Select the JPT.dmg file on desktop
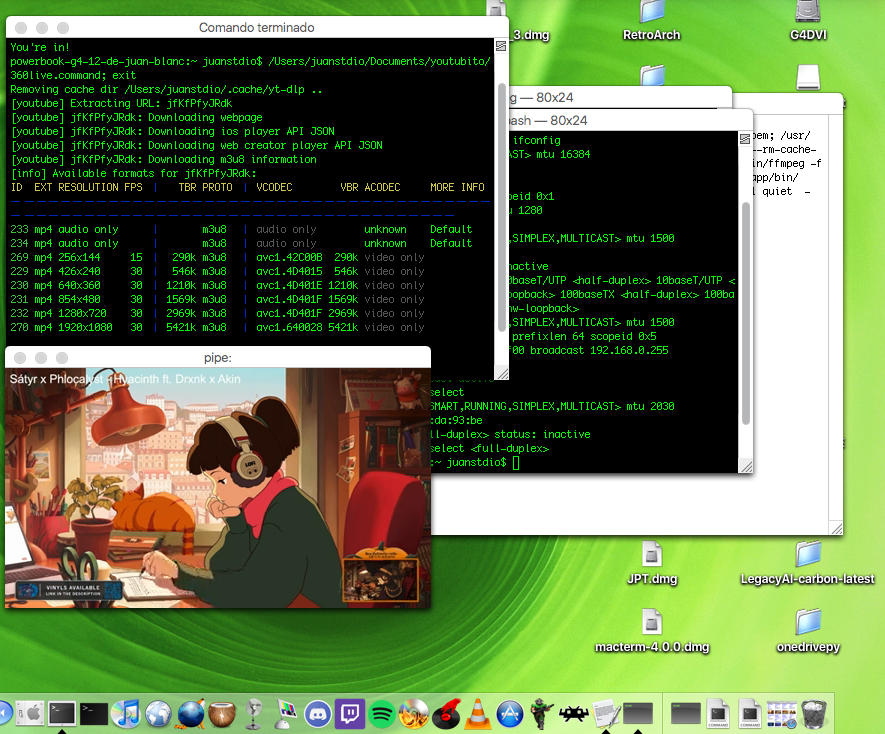Image resolution: width=885 pixels, height=734 pixels. [652, 562]
